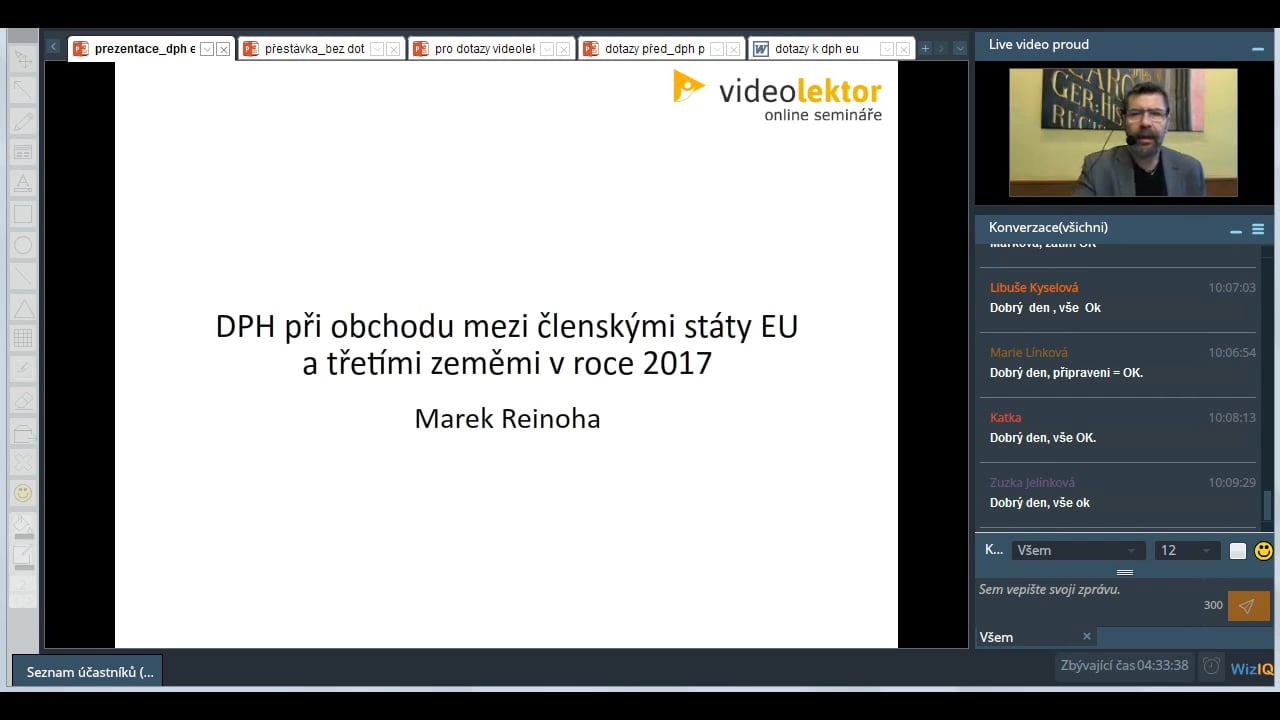
Task: Open the paint bucket fill color tool
Action: (x=22, y=525)
